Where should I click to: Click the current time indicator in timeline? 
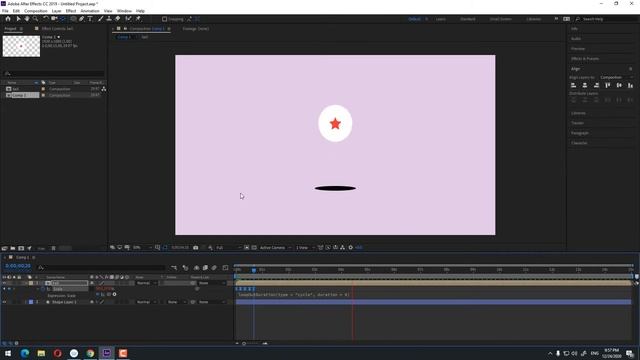(253, 270)
